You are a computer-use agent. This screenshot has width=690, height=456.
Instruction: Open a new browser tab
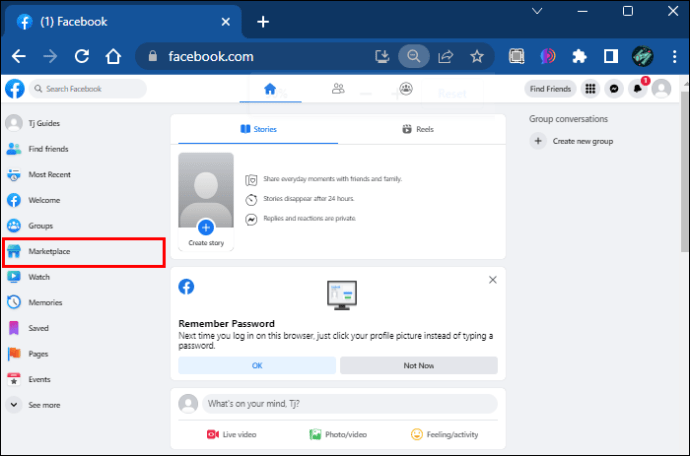[x=263, y=21]
